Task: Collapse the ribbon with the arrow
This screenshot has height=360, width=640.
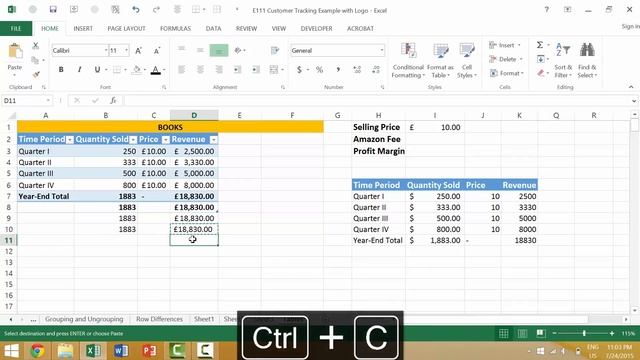Action: click(631, 87)
